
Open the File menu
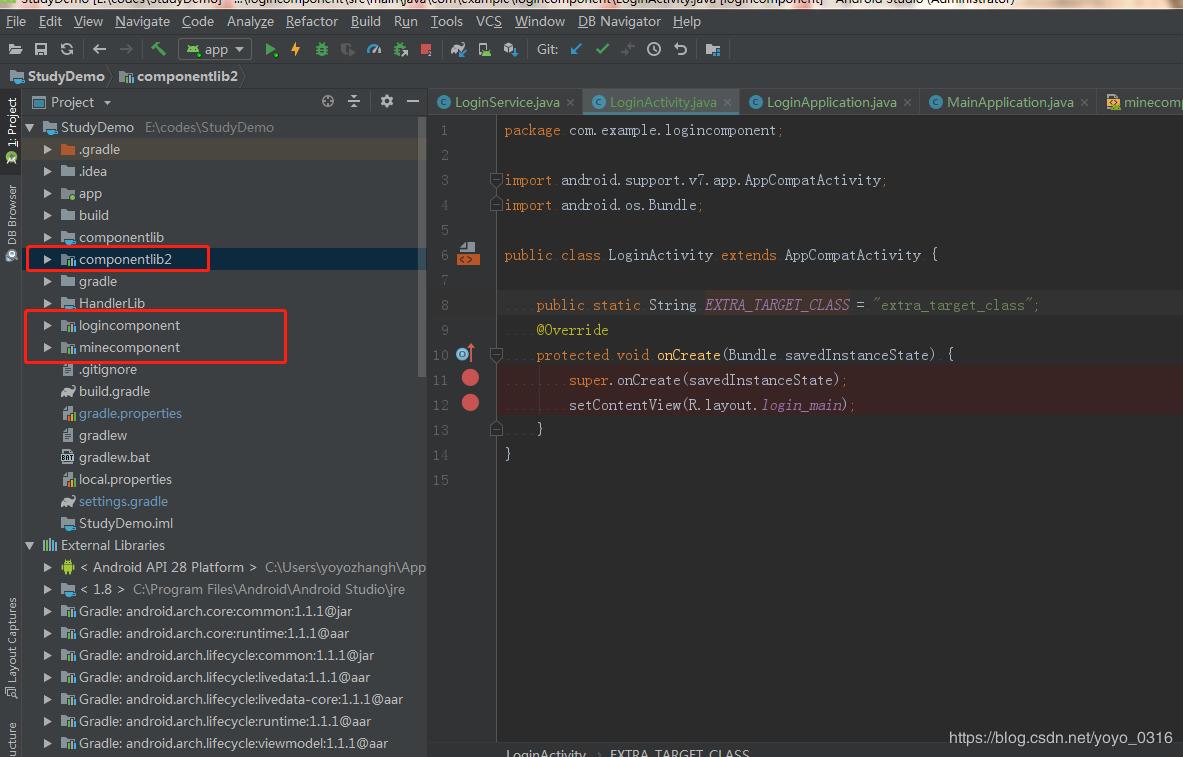[16, 21]
